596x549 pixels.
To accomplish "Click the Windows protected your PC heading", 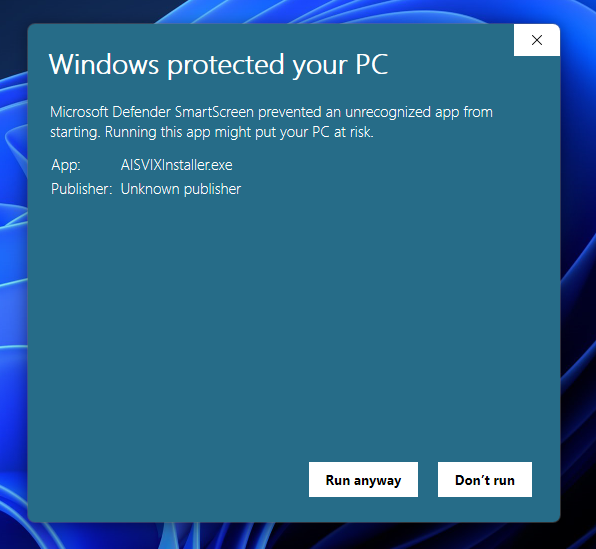I will point(219,65).
